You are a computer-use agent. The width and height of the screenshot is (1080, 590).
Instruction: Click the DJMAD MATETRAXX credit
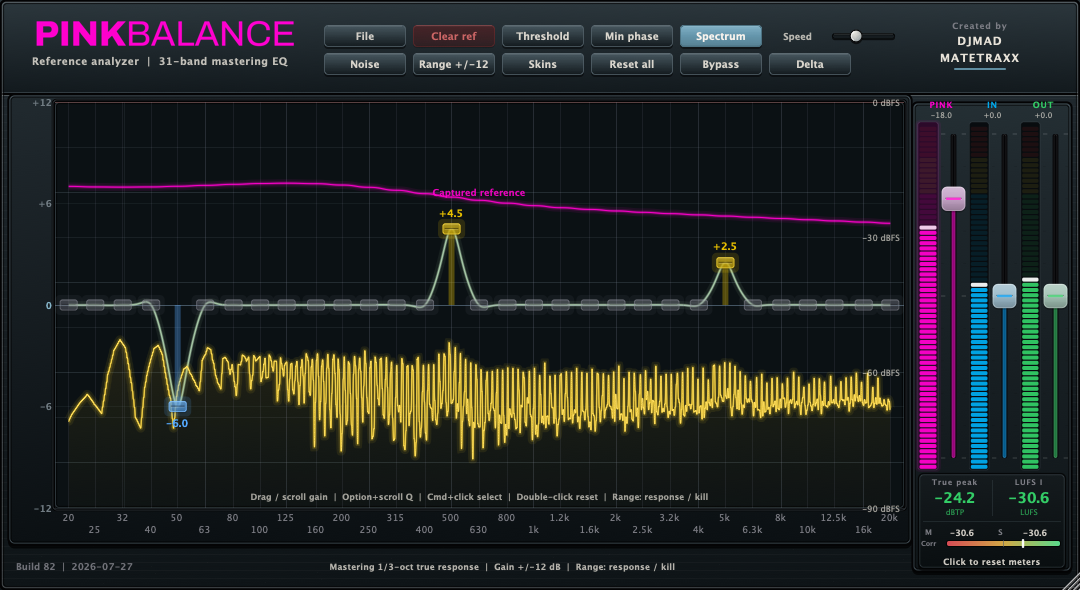tap(979, 50)
